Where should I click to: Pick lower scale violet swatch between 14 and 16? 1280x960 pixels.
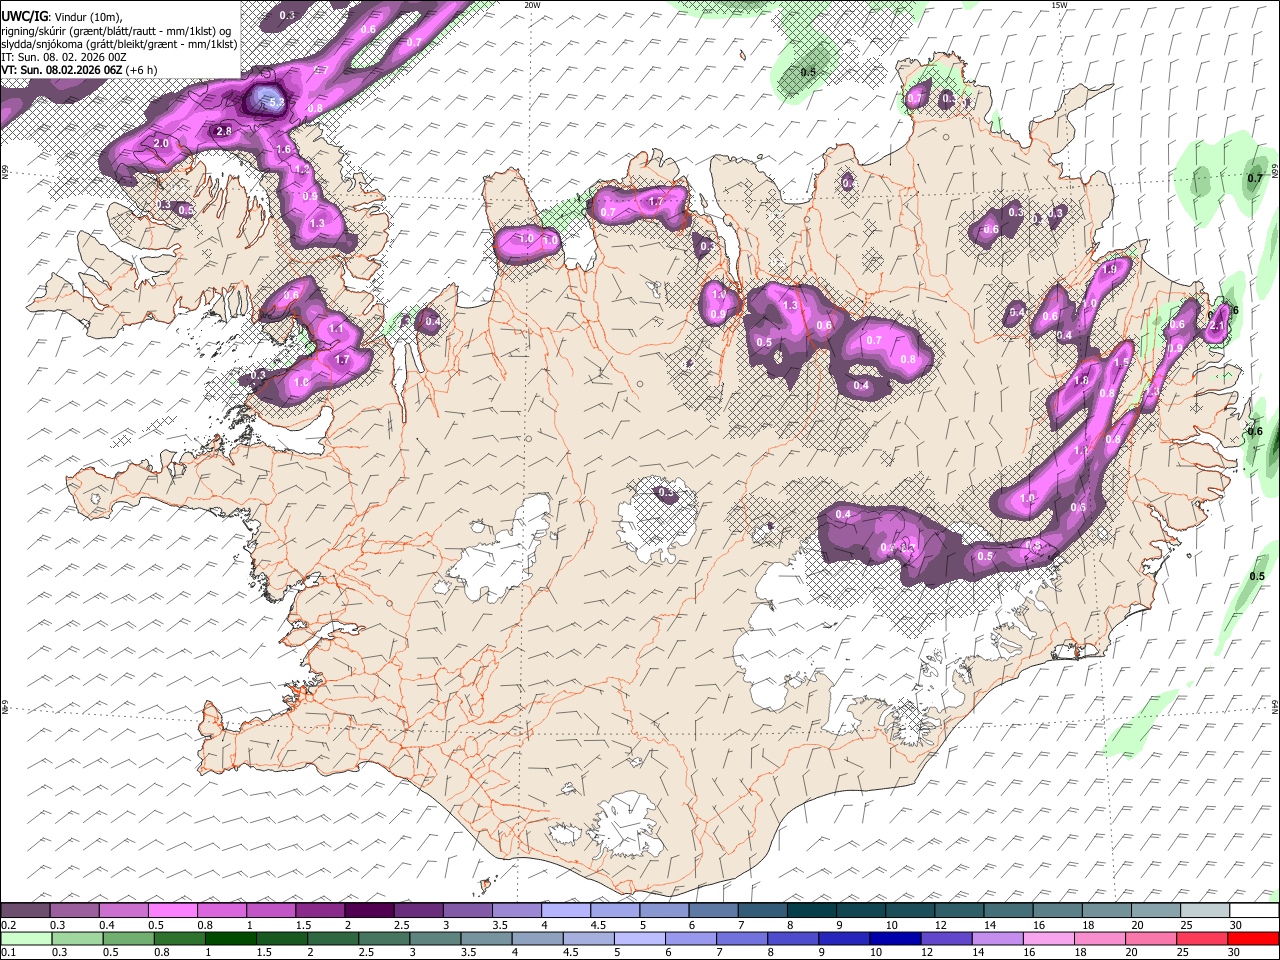997,938
